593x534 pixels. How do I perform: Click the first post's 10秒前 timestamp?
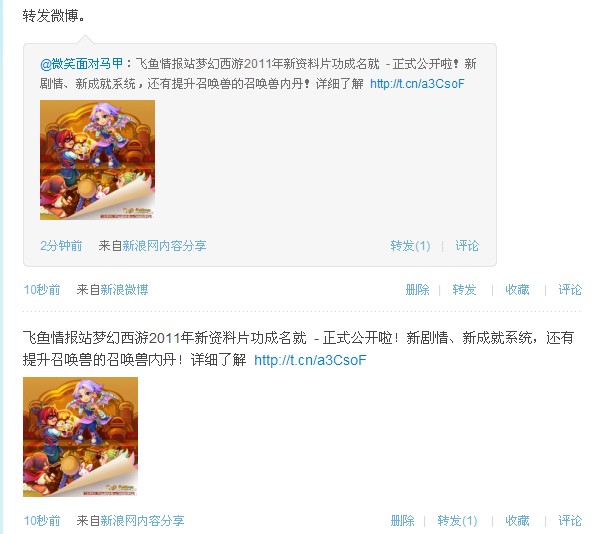pos(42,290)
